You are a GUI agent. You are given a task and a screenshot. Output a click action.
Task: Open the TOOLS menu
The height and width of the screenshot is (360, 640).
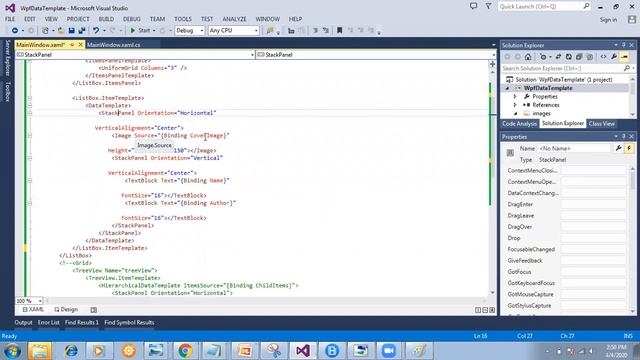183,19
